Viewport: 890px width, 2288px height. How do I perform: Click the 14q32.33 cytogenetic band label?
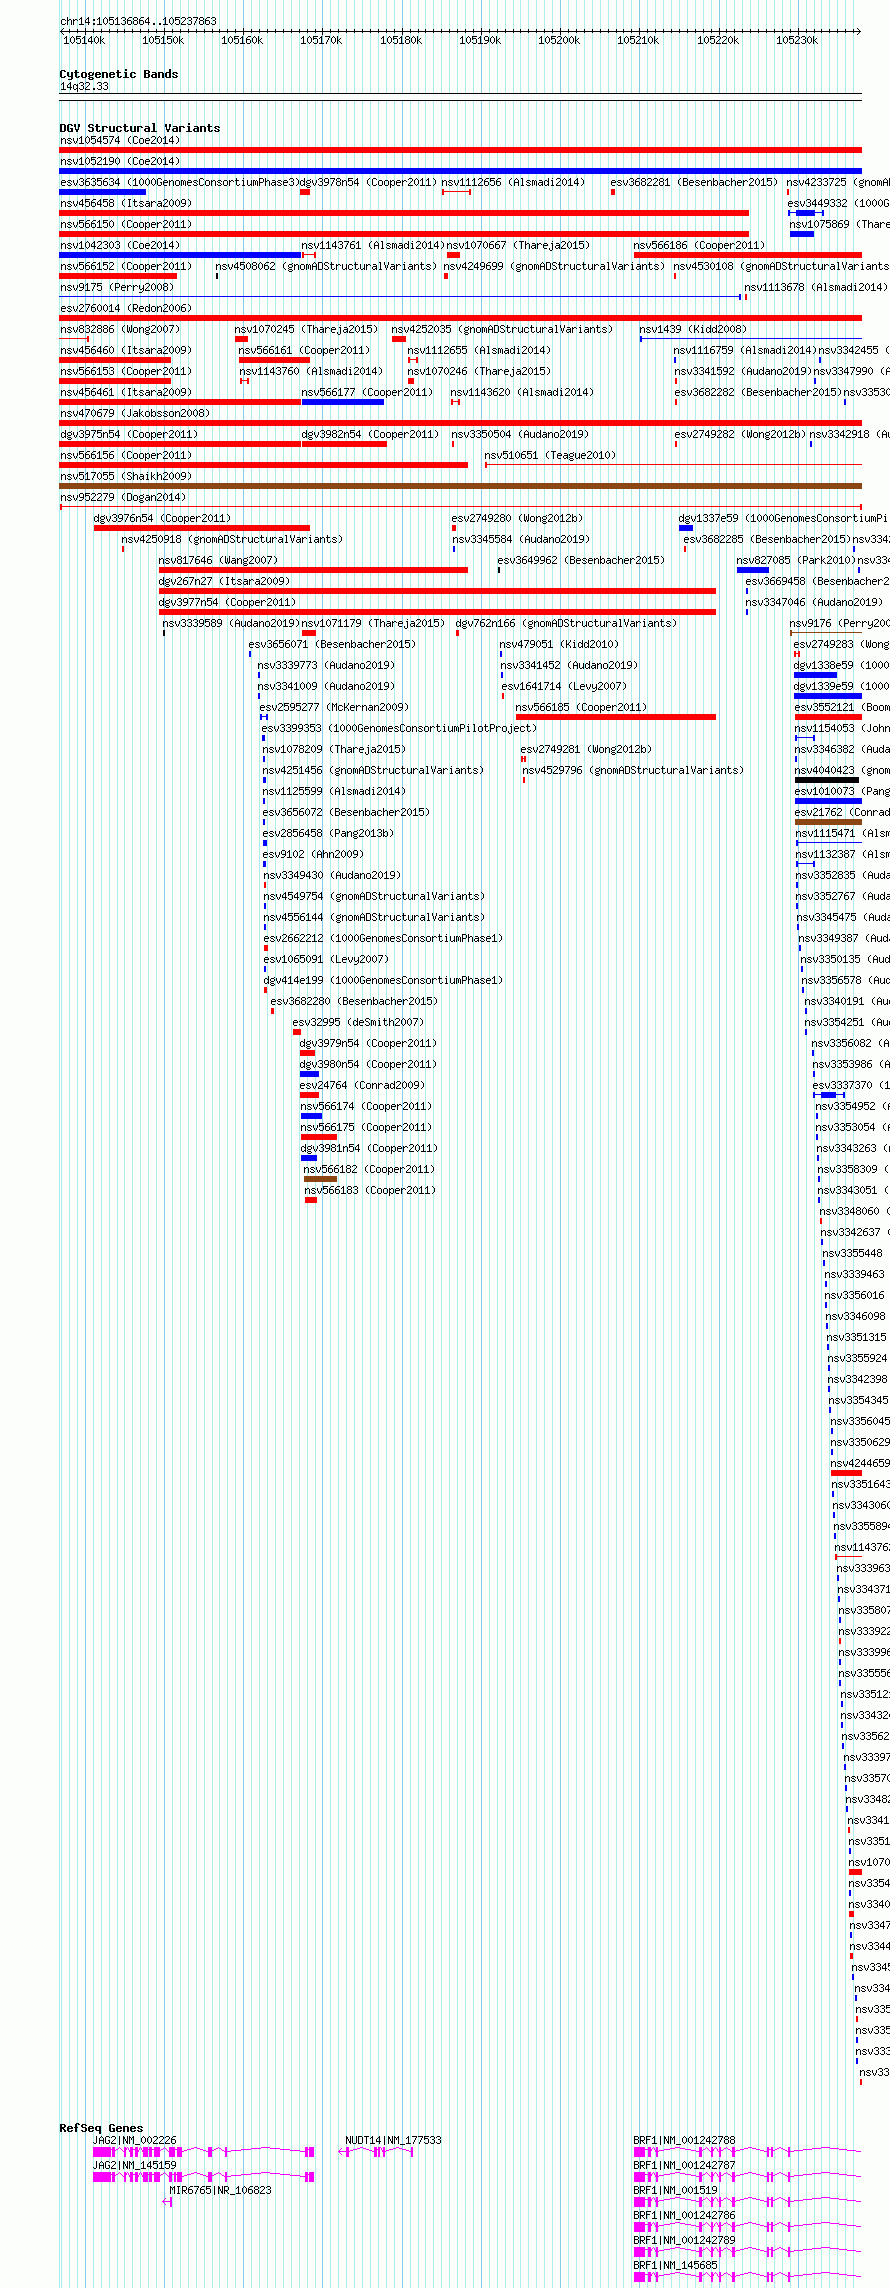pos(85,86)
